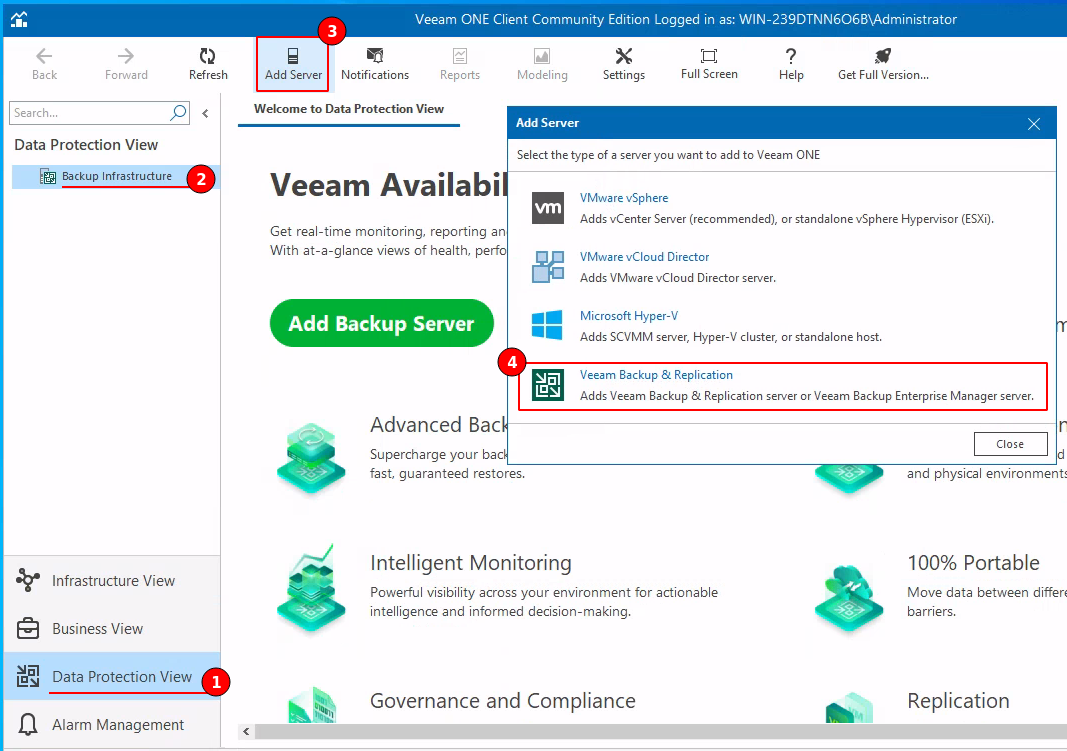Open the Modeling toolbar item
This screenshot has height=751, width=1067.
pos(542,64)
